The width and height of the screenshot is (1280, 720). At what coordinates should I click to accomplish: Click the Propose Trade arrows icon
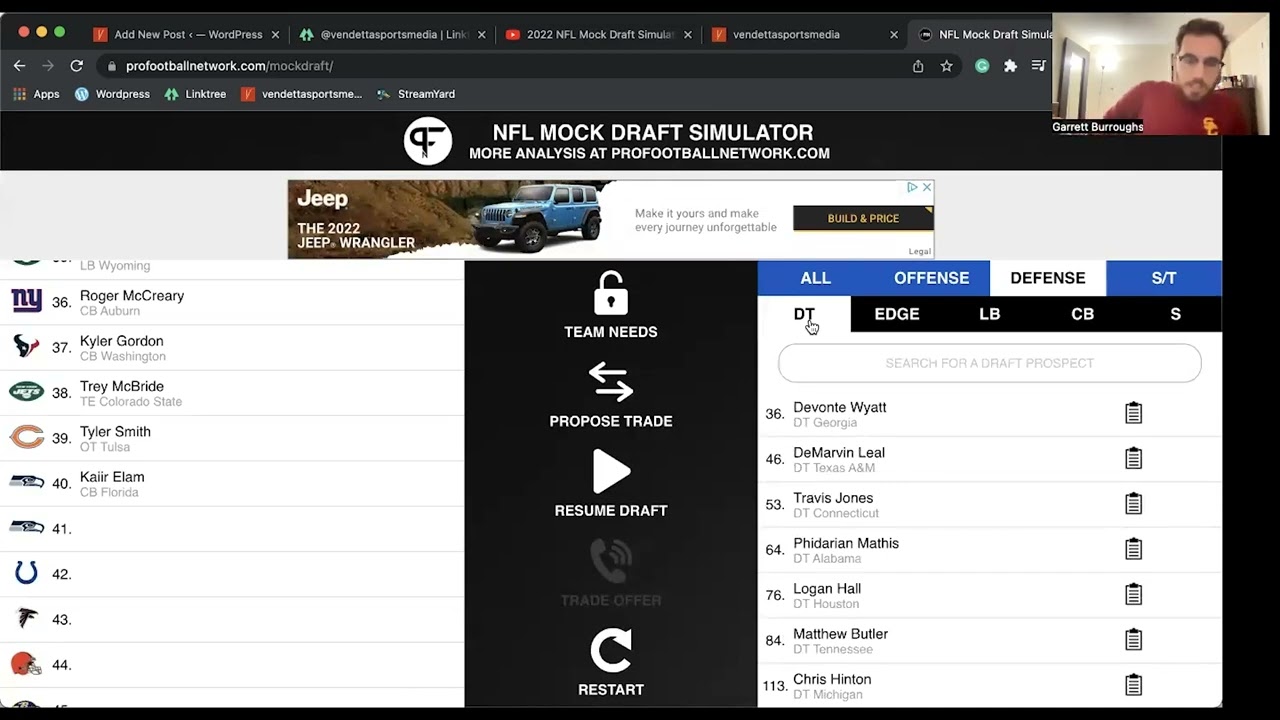coord(610,382)
